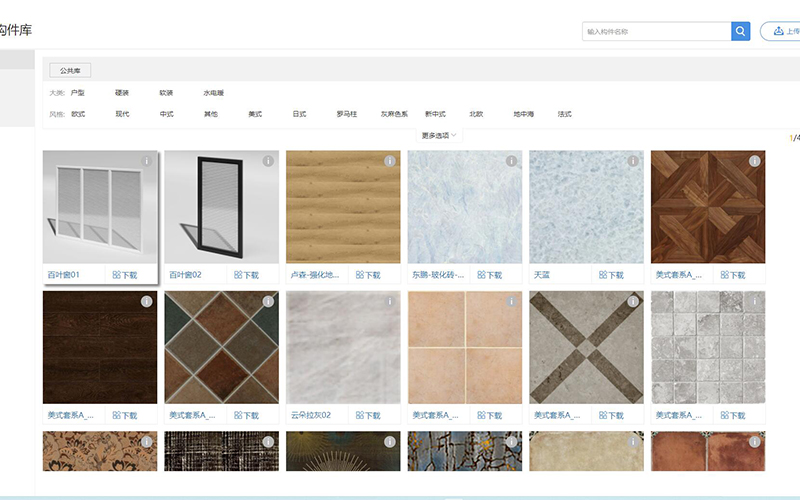
Task: Filter by 水电暖 category
Action: (214, 93)
